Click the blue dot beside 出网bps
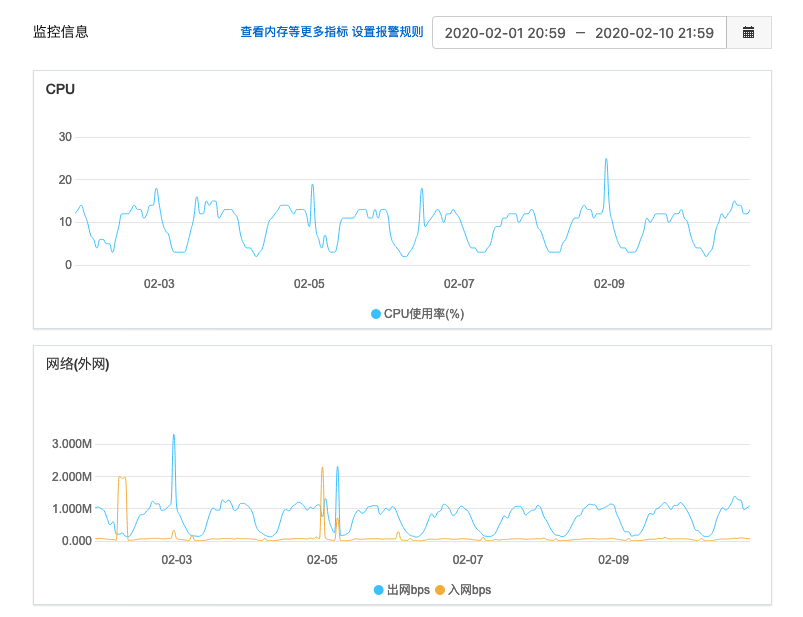This screenshot has width=803, height=617. point(379,590)
